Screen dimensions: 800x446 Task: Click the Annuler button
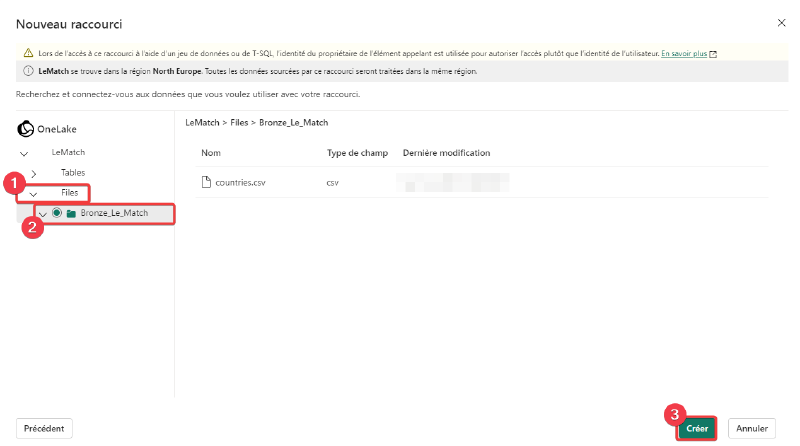coord(752,429)
